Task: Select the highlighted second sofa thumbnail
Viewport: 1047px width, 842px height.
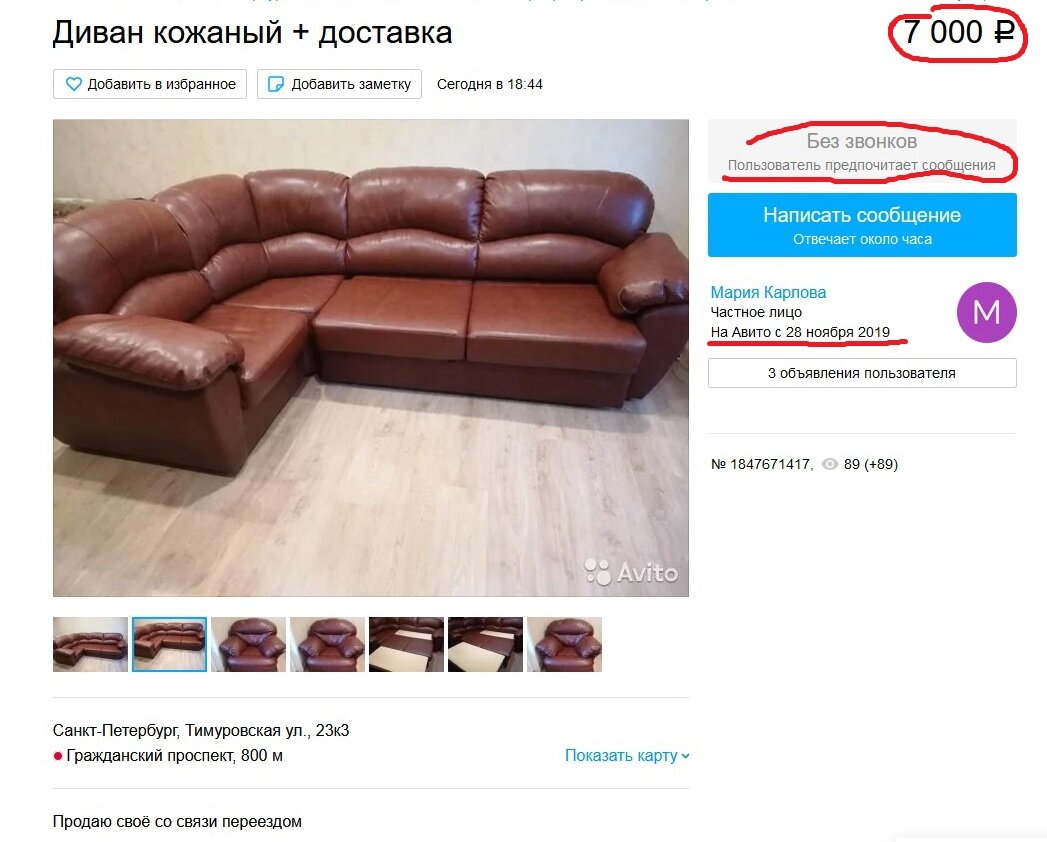Action: (x=170, y=644)
